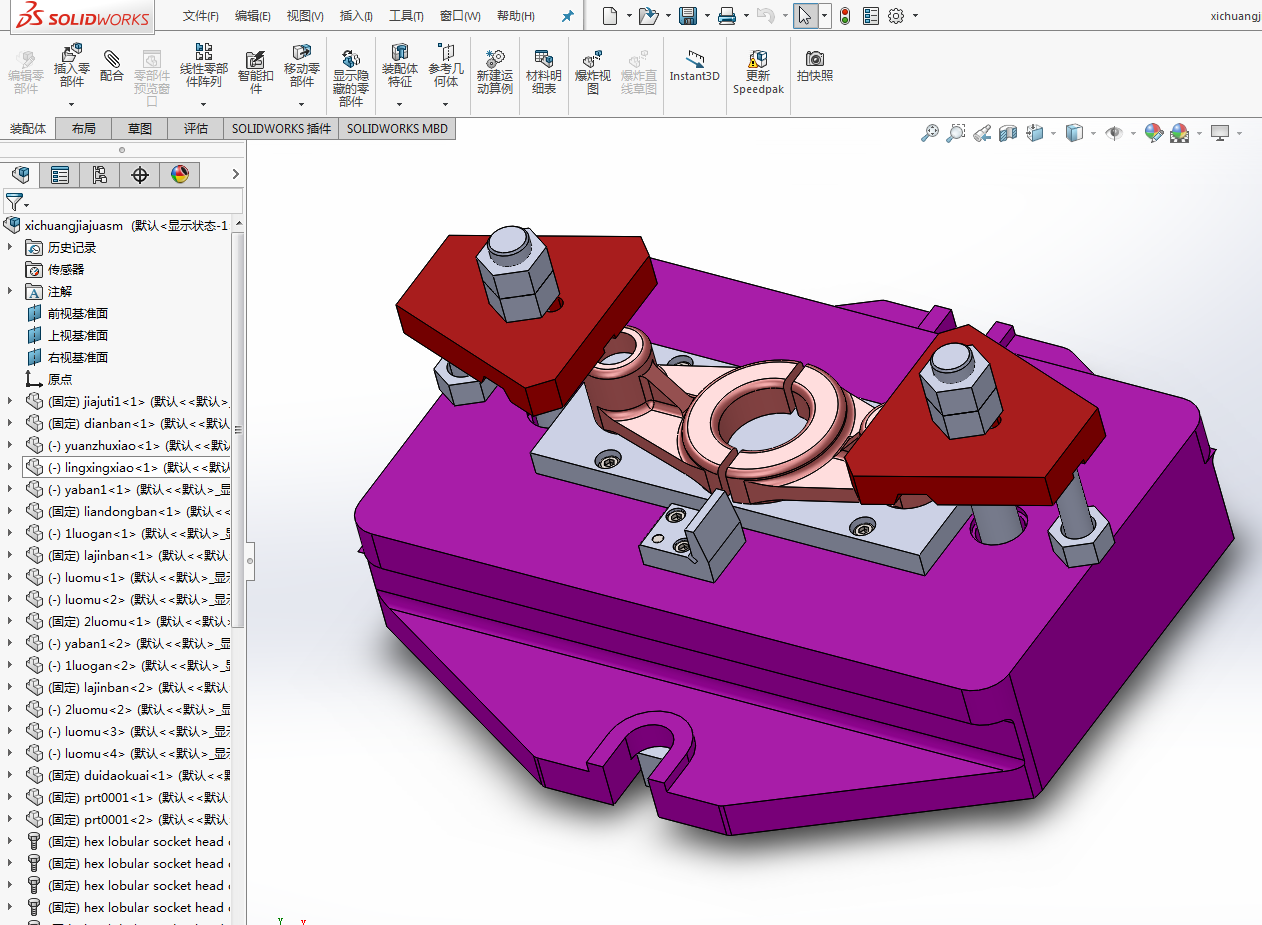
Task: Click the Rebuild traffic light icon
Action: click(845, 16)
